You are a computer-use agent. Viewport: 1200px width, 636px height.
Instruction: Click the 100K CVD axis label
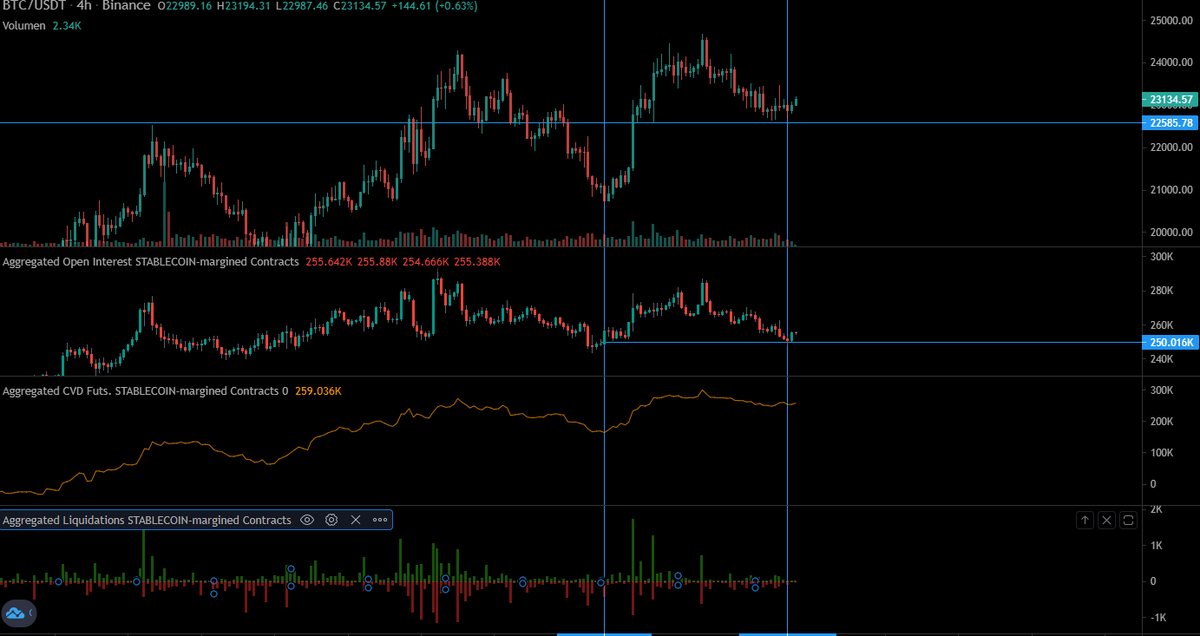[x=1162, y=453]
